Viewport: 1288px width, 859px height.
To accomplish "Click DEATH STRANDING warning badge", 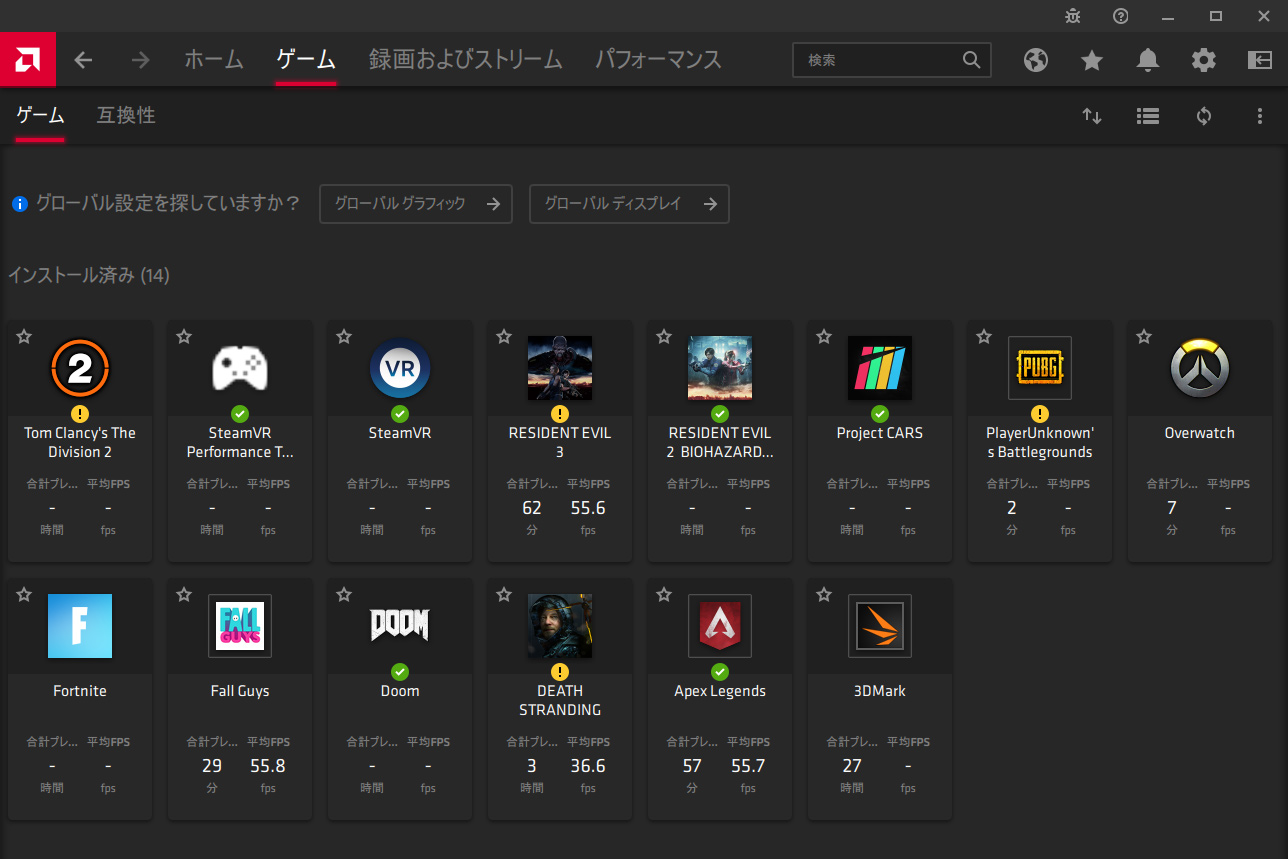I will click(560, 672).
